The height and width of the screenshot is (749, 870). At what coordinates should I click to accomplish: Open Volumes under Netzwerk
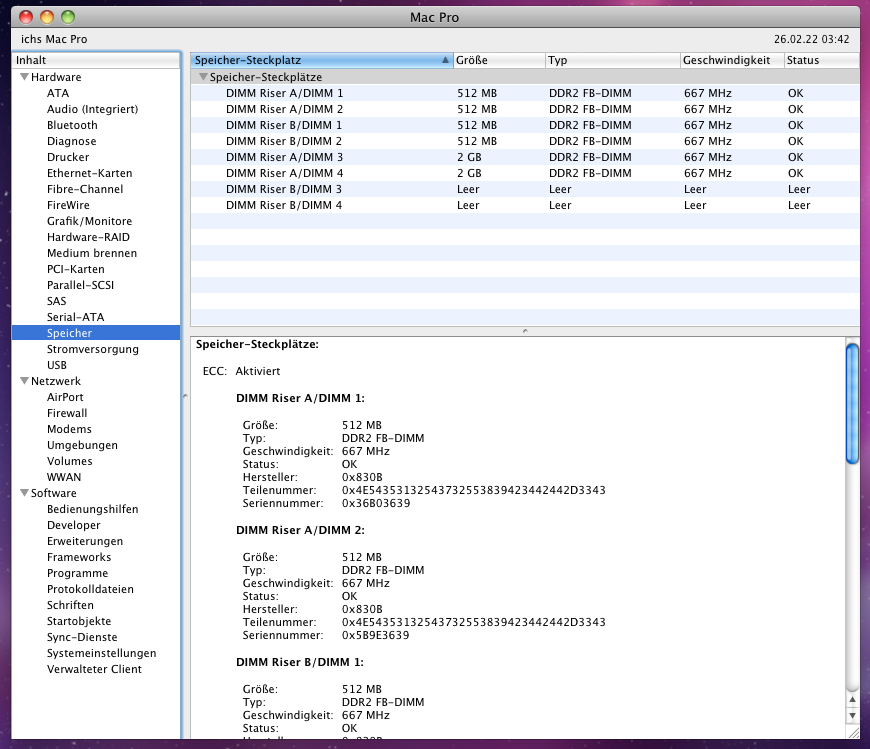point(69,461)
